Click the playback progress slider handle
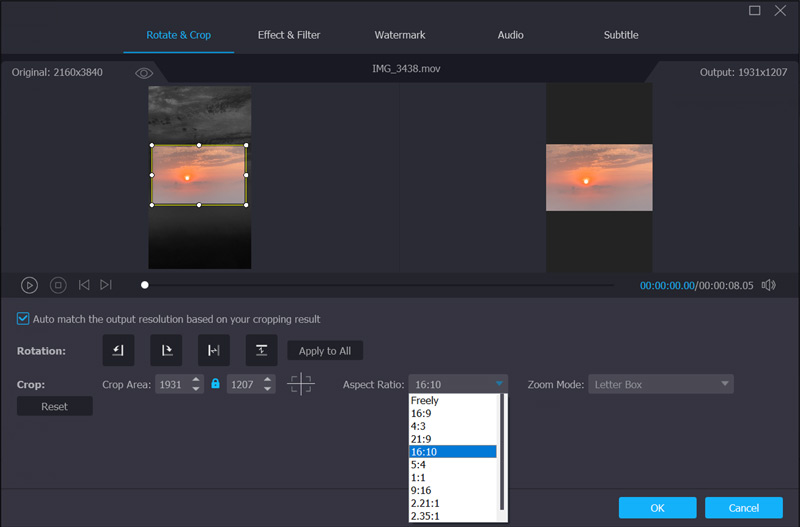The image size is (800, 527). (145, 285)
